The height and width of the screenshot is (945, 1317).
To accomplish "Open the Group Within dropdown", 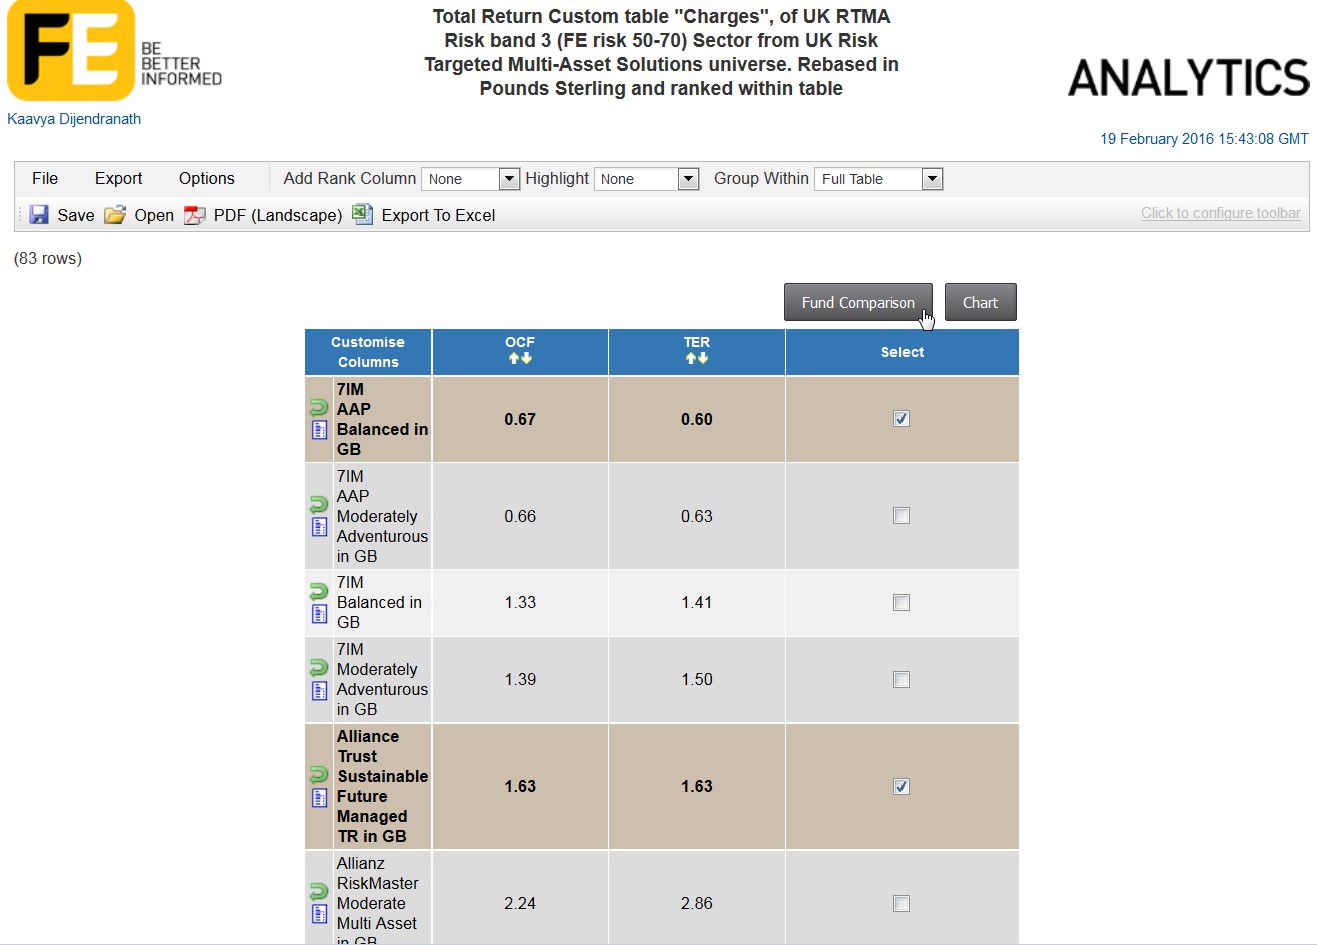I will click(879, 179).
